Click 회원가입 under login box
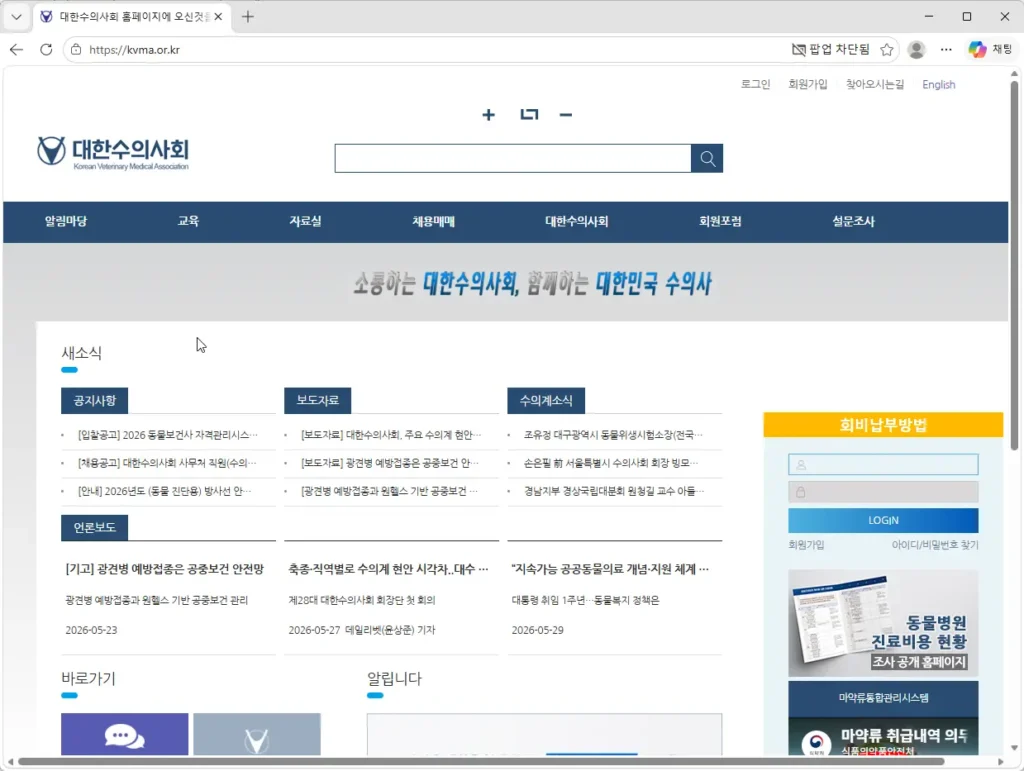The width and height of the screenshot is (1024, 771). 806,544
